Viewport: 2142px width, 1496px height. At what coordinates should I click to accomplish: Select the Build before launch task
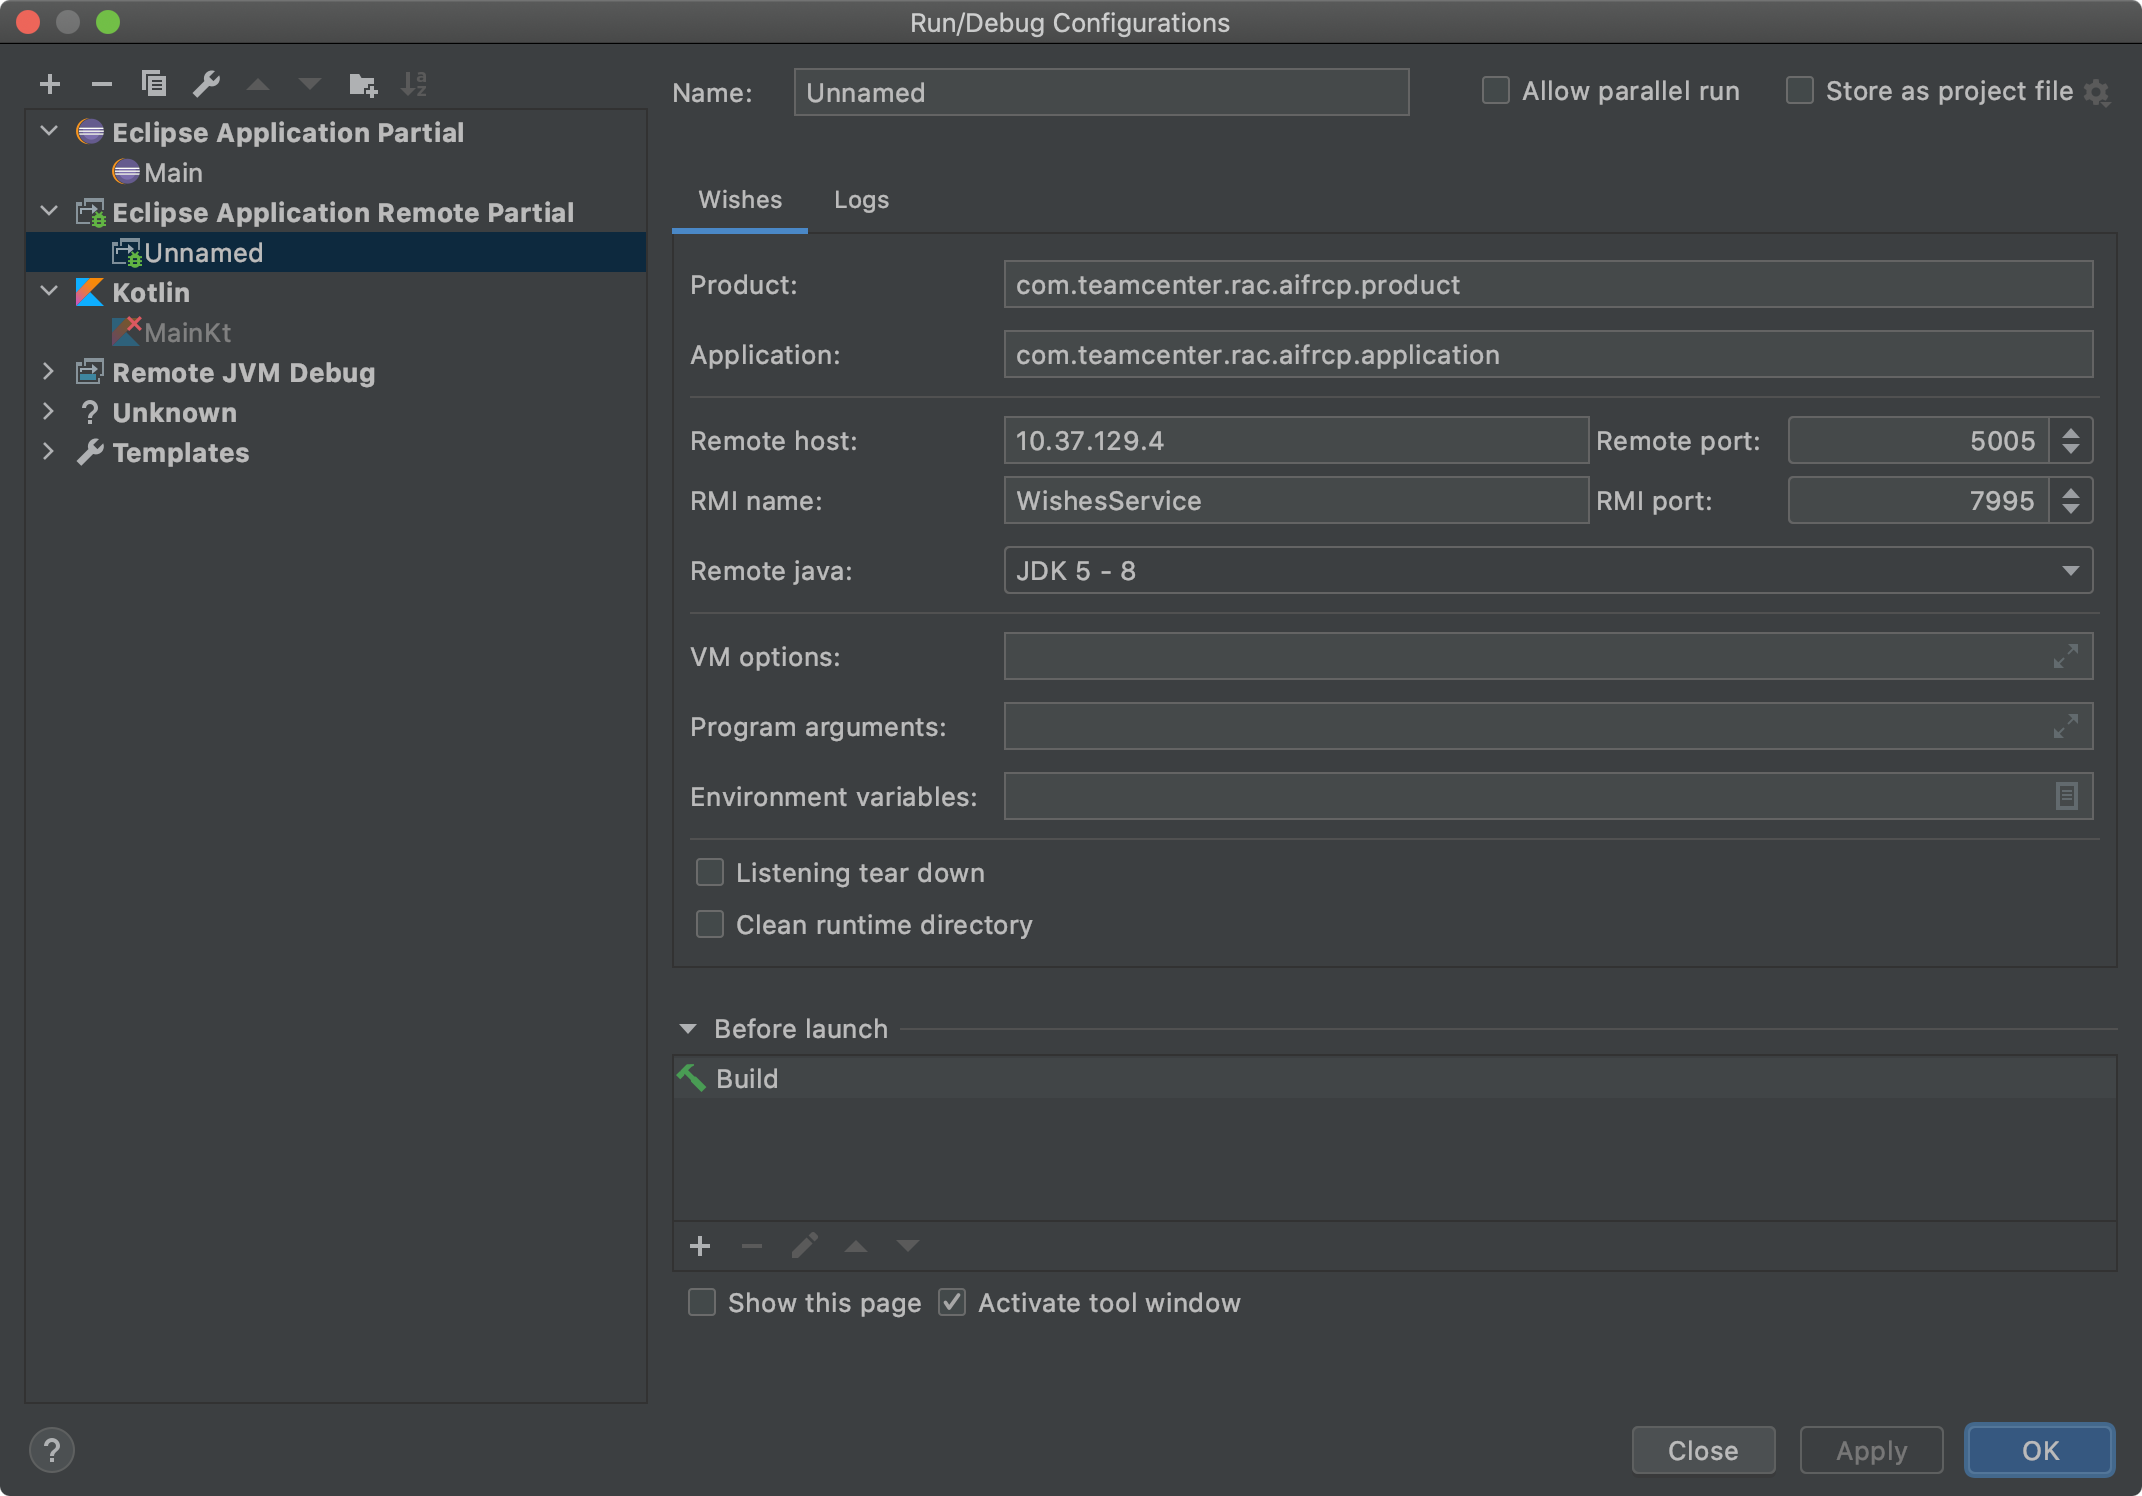[1395, 1078]
